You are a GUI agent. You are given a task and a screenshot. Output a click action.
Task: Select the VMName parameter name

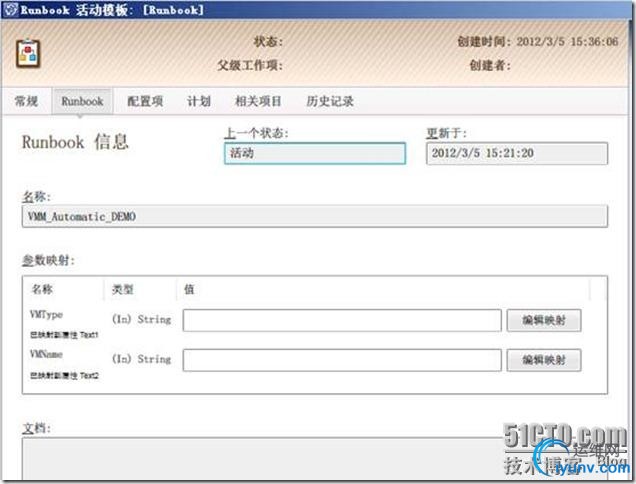pos(46,354)
